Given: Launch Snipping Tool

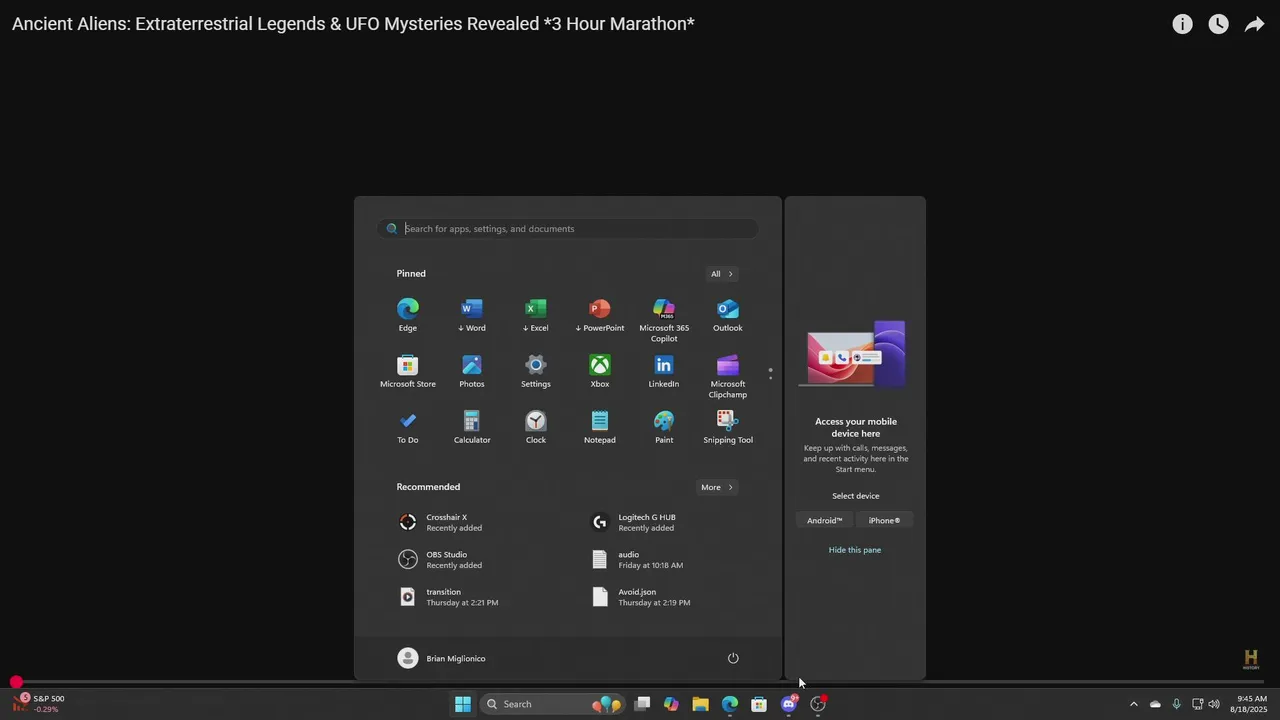Looking at the screenshot, I should coord(728,426).
